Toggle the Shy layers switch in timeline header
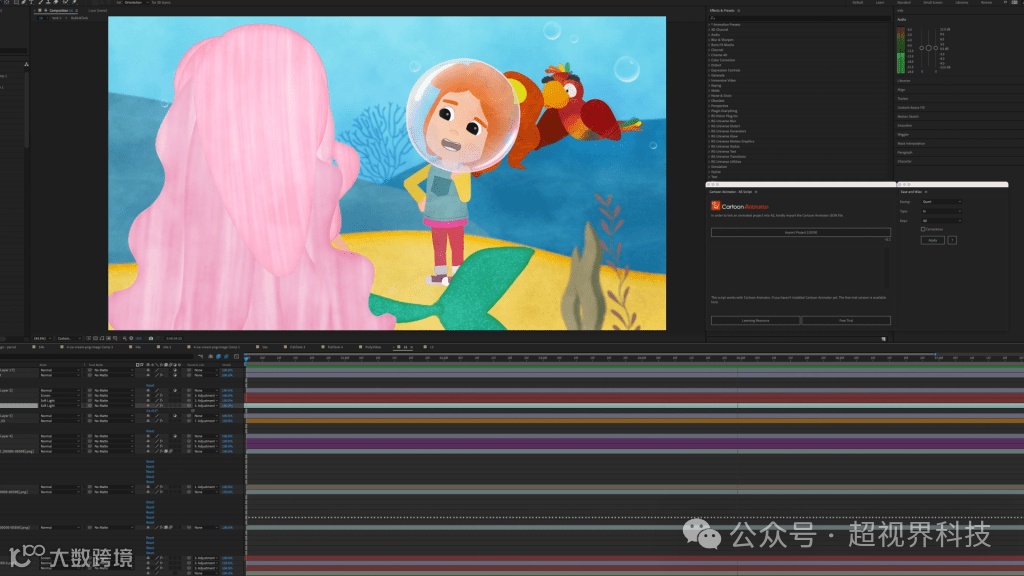The width and height of the screenshot is (1024, 576). click(210, 357)
